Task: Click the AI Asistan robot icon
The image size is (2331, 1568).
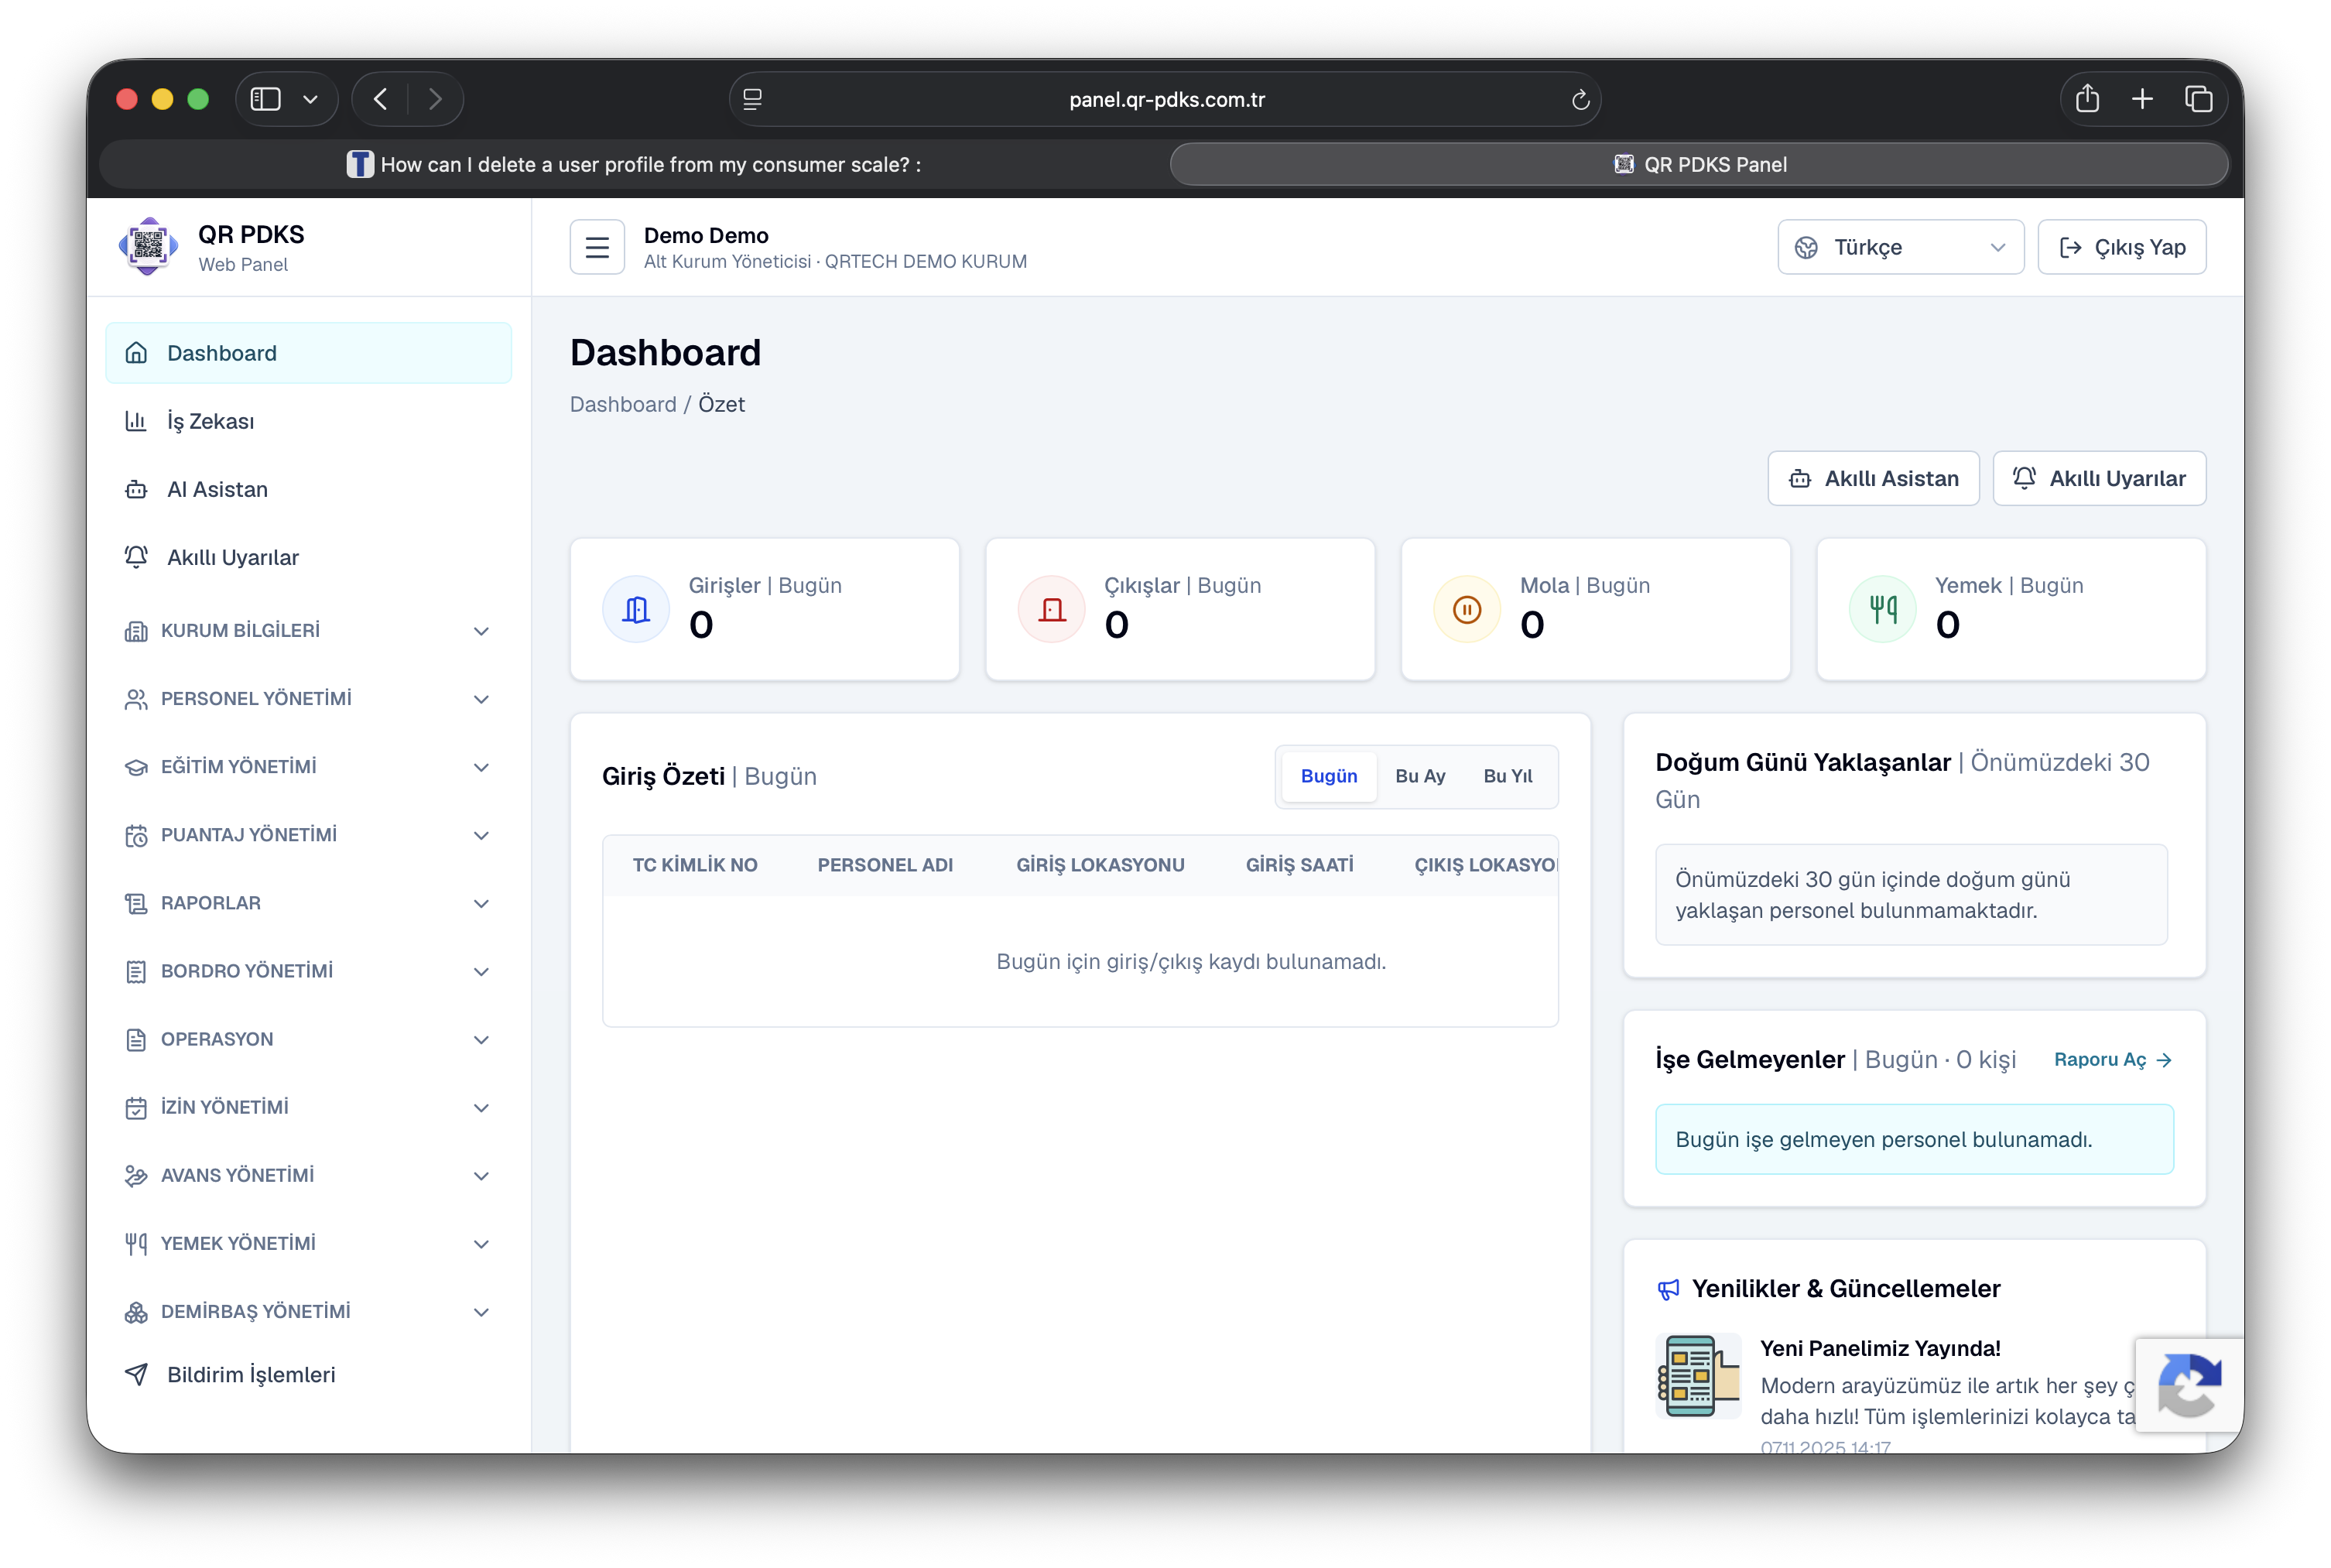Action: point(136,489)
